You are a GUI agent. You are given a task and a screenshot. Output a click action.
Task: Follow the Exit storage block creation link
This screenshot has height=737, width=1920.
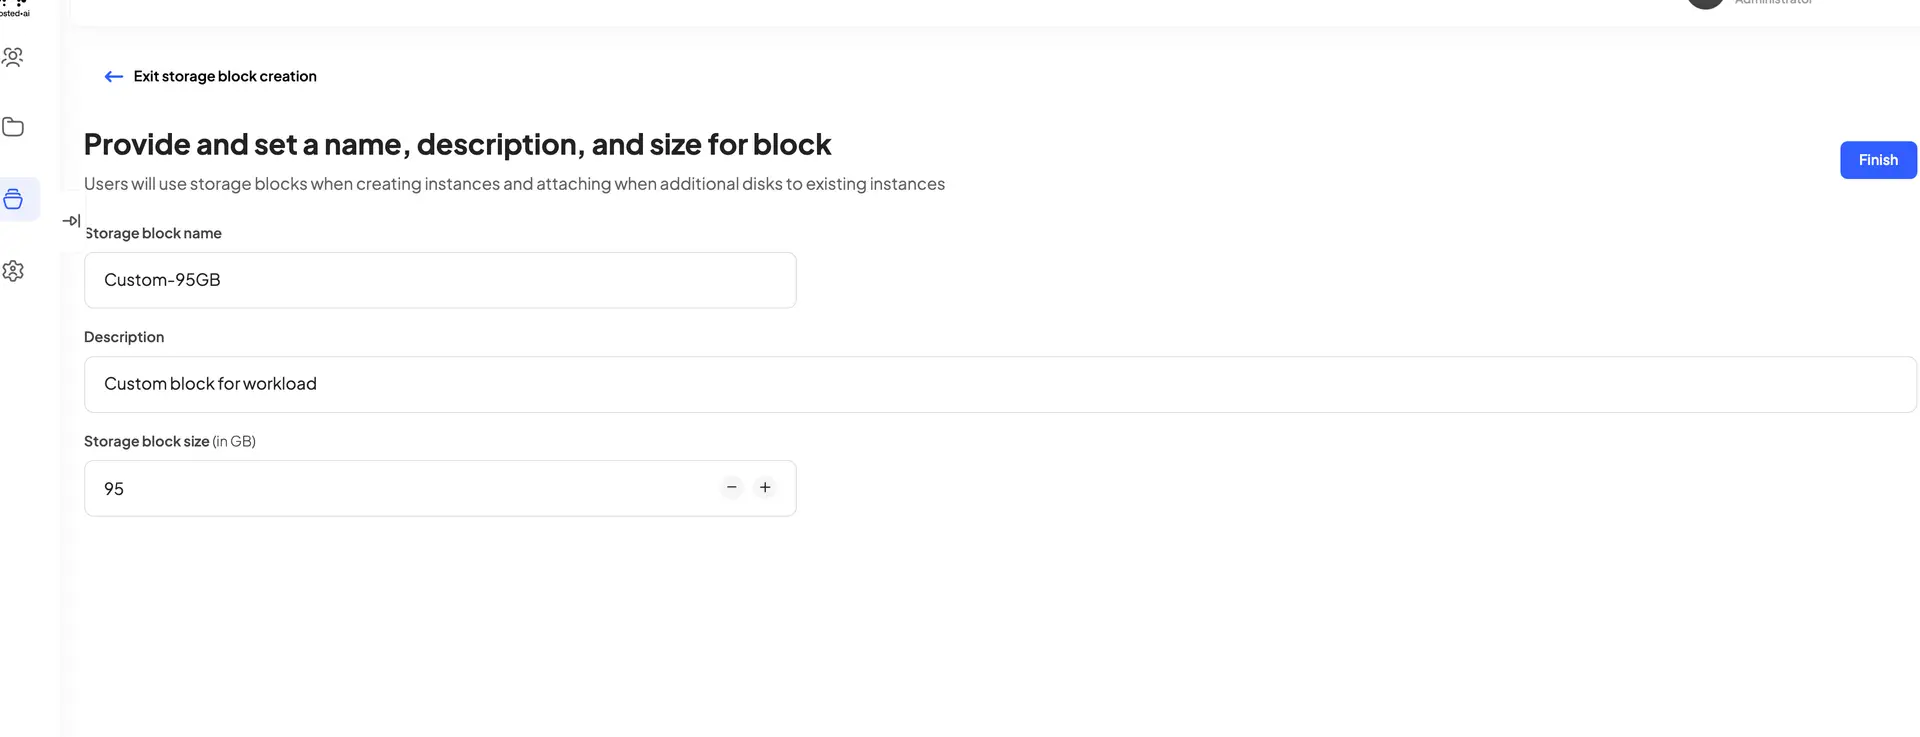pyautogui.click(x=224, y=76)
